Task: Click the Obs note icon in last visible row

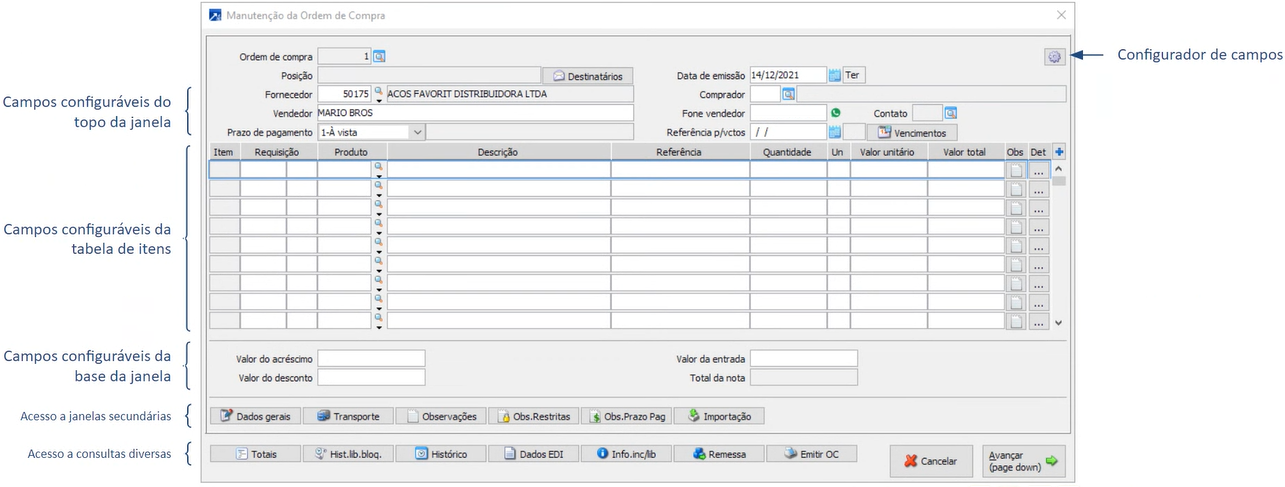Action: pyautogui.click(x=1017, y=322)
